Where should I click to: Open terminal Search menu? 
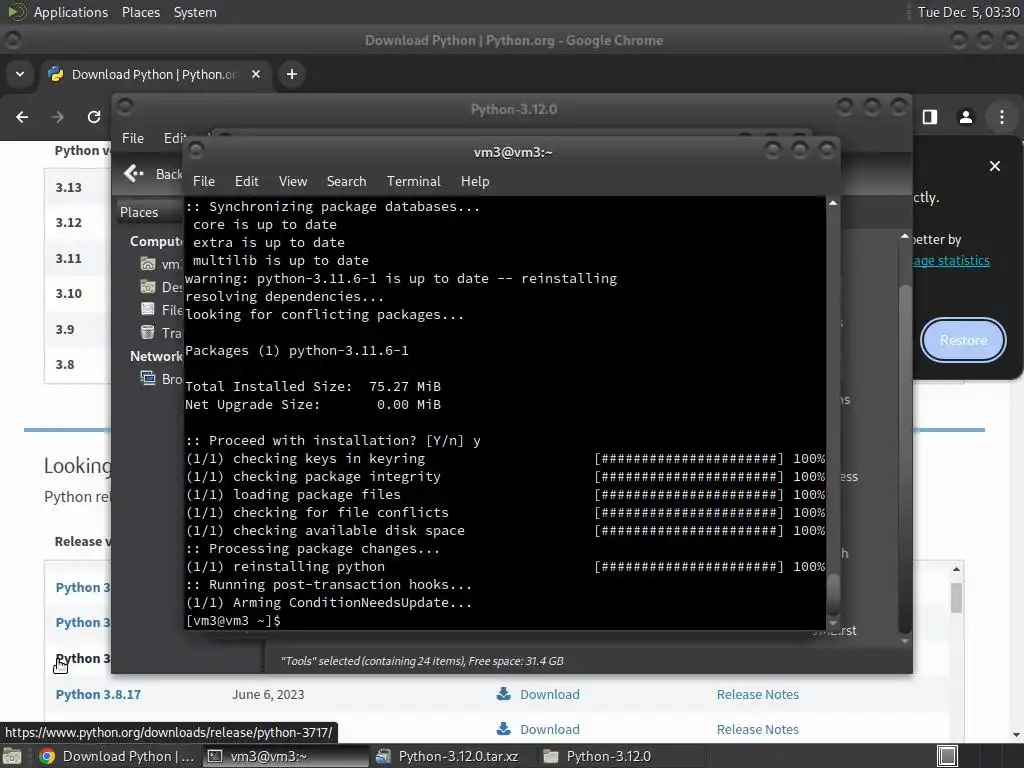(x=346, y=182)
